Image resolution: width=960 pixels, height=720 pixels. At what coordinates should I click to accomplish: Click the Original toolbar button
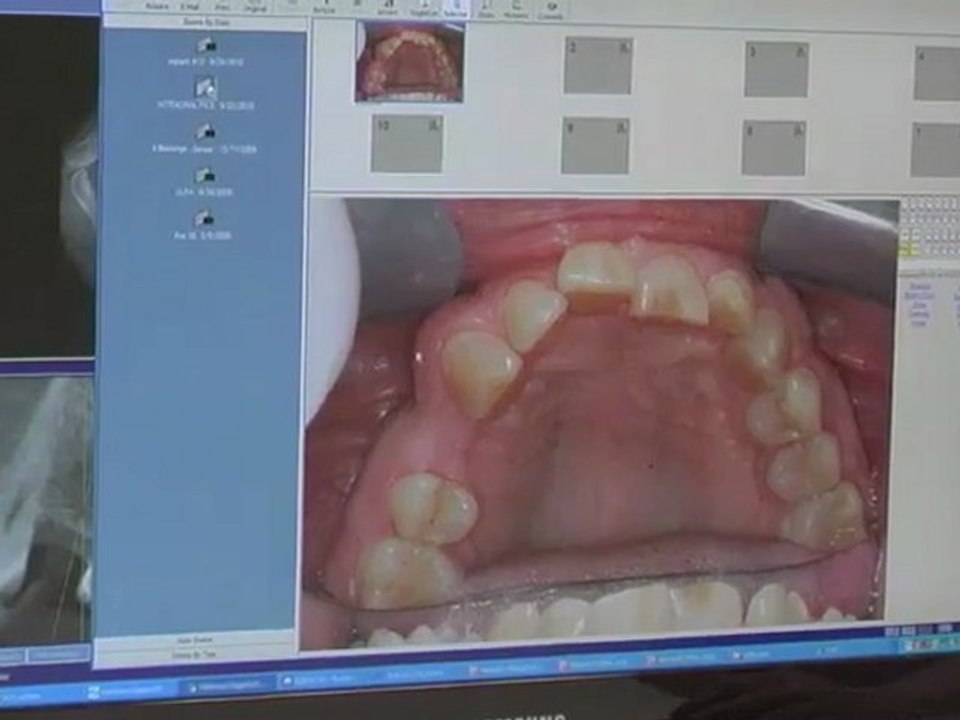[253, 5]
